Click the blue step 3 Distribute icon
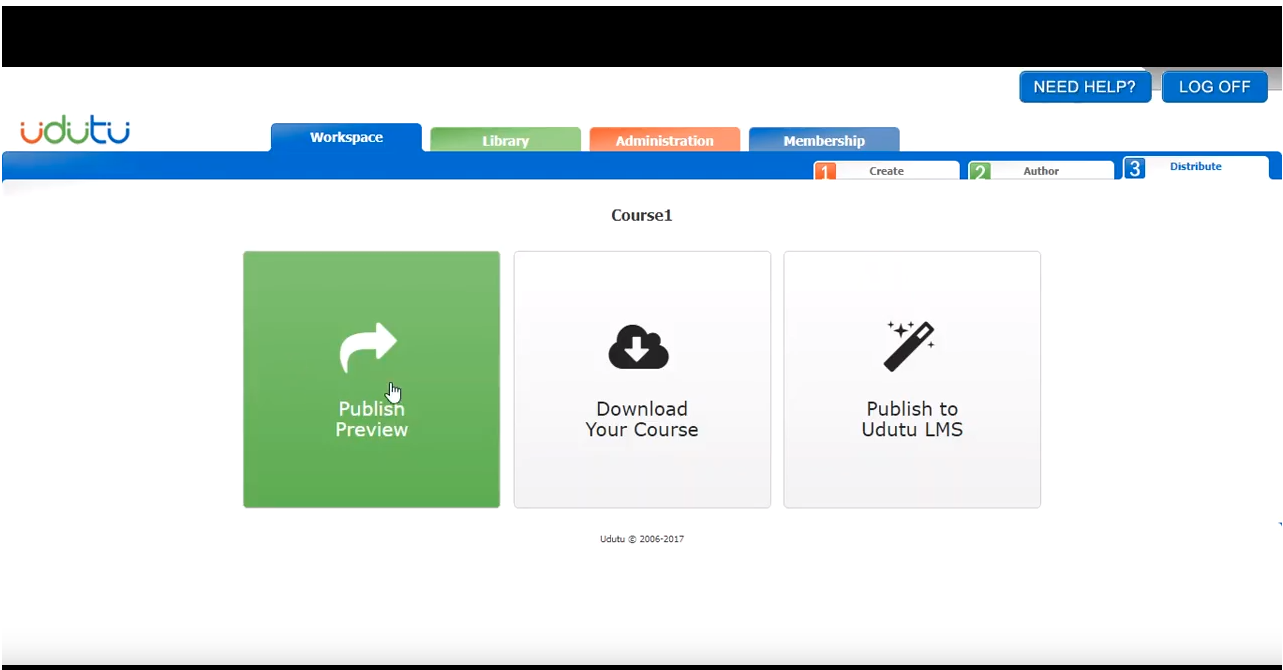This screenshot has width=1283, height=670. [x=1134, y=168]
